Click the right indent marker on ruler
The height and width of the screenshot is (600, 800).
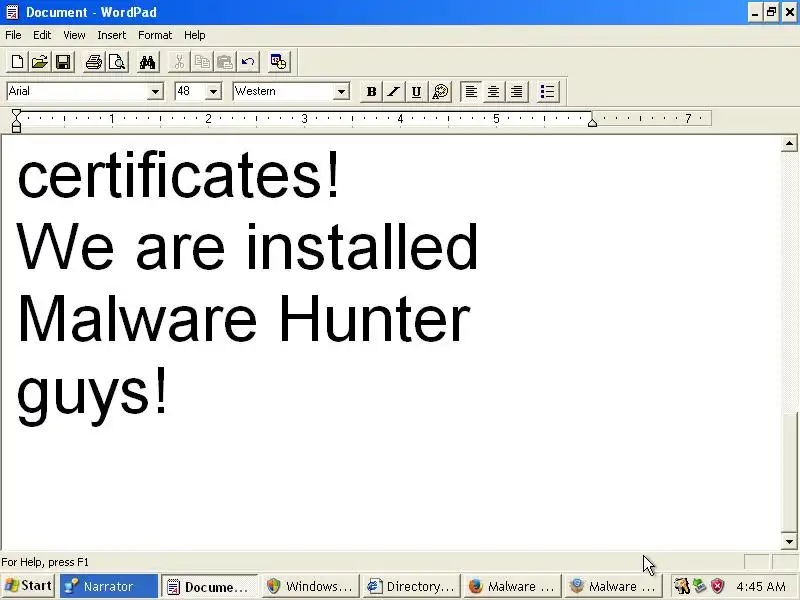tap(592, 122)
